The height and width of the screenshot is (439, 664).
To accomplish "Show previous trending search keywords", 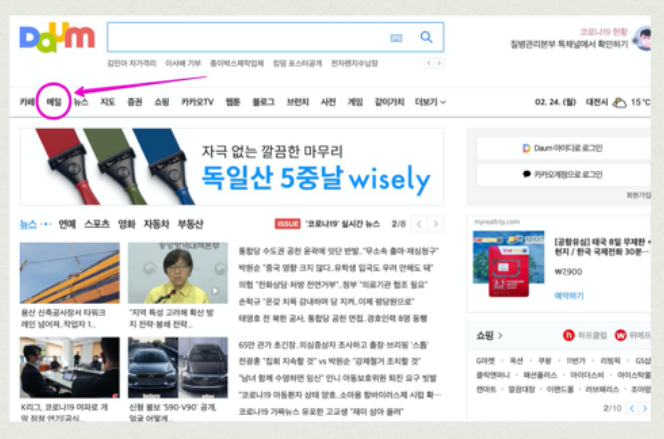I will click(429, 63).
